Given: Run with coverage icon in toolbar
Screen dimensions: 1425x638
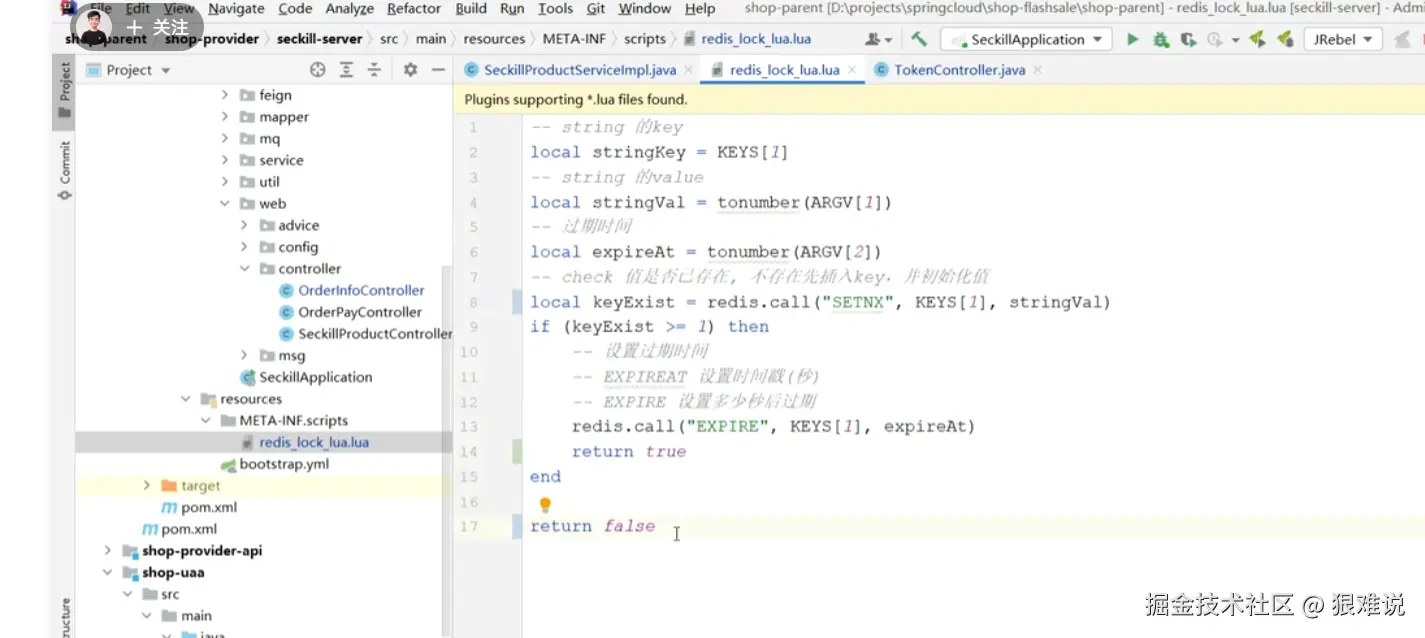Looking at the screenshot, I should pyautogui.click(x=1188, y=40).
